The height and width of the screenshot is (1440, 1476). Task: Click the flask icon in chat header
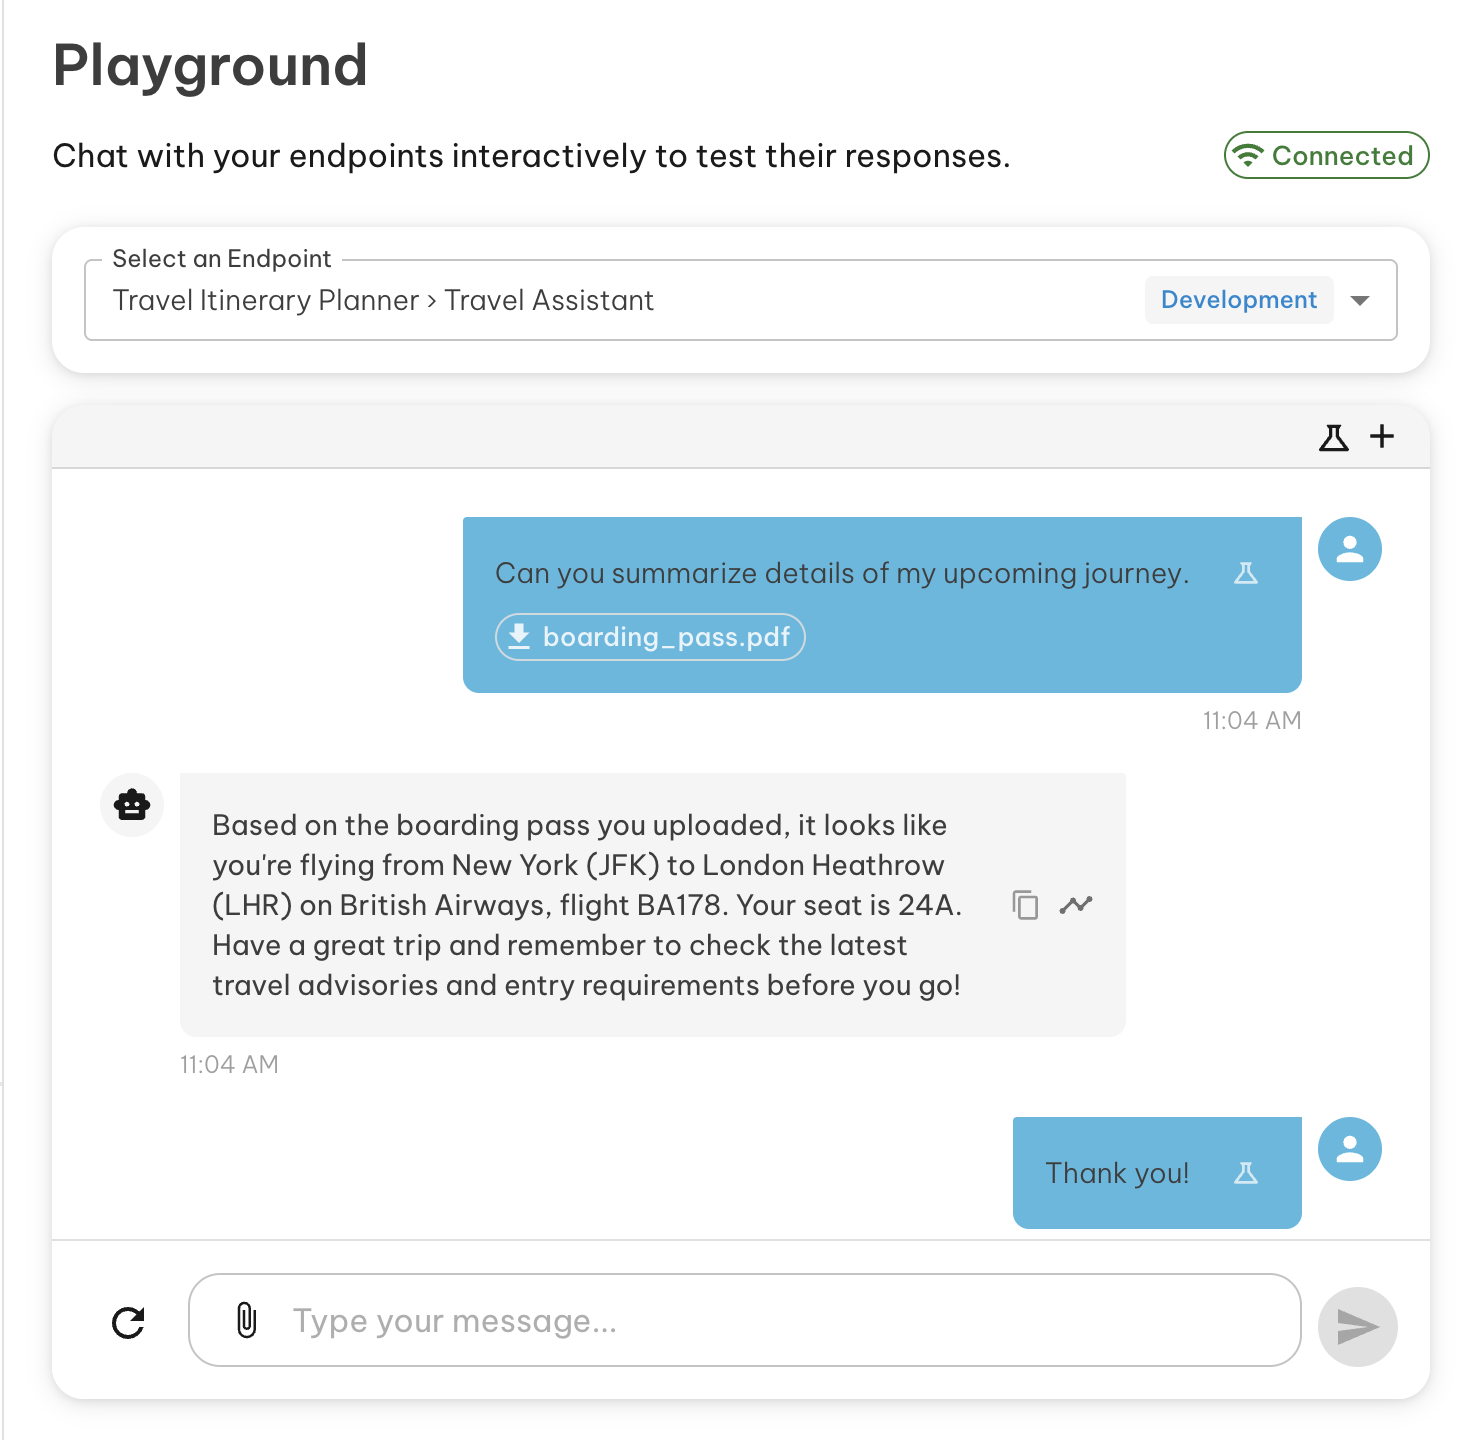(1333, 437)
